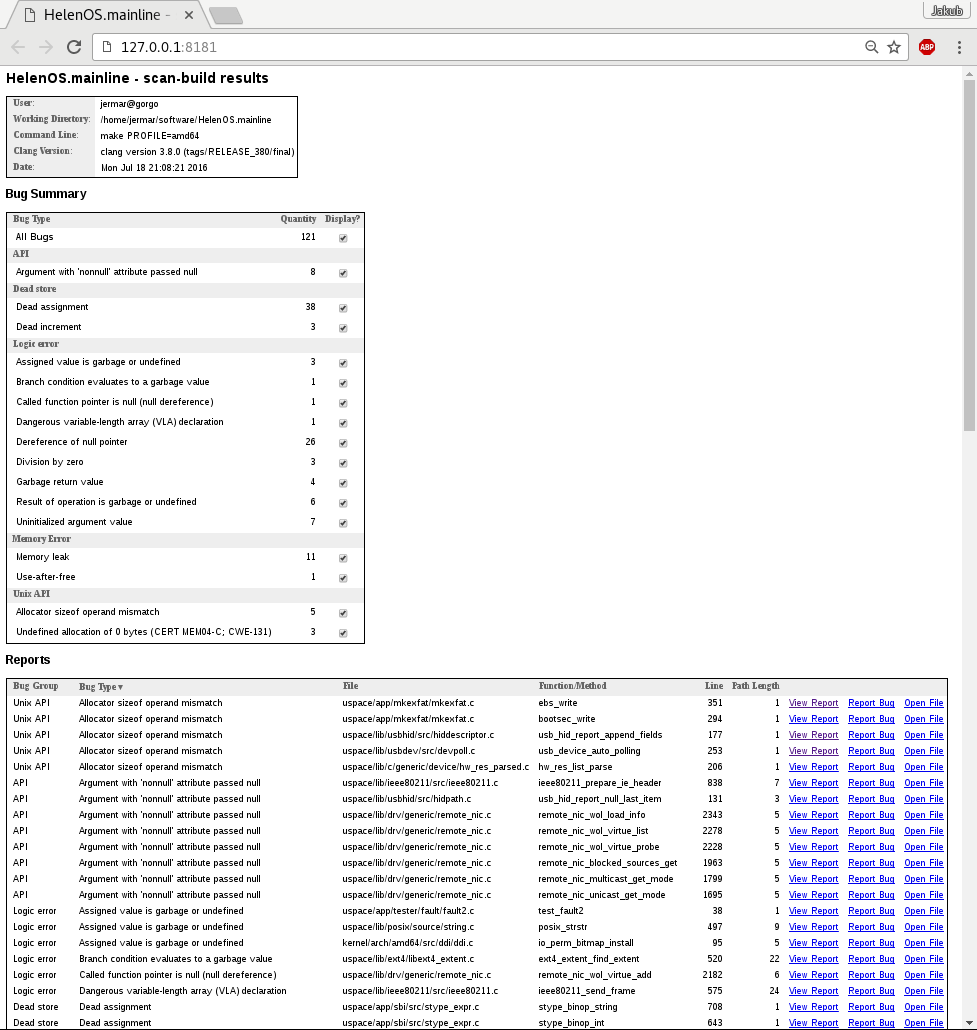Image resolution: width=977 pixels, height=1030 pixels.
Task: Reload the scan-build results page
Action: tap(73, 46)
